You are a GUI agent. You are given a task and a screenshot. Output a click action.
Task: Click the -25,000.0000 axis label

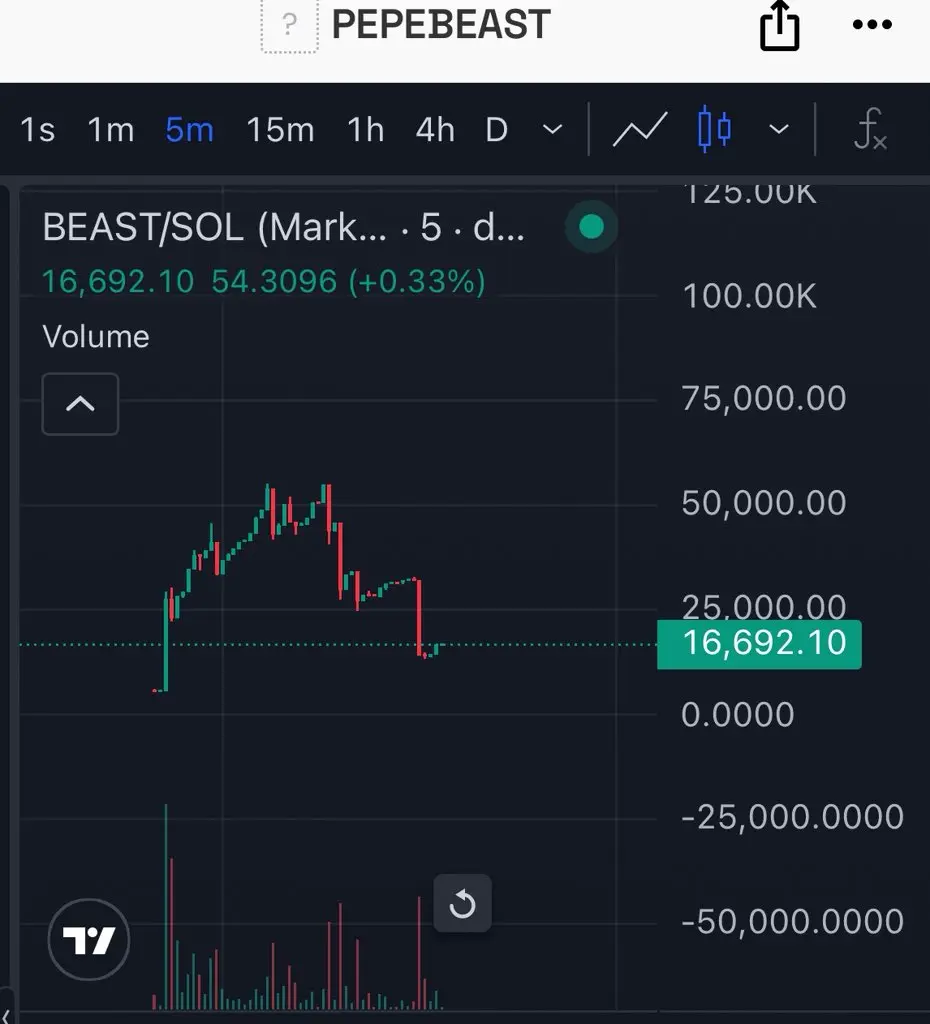pos(792,817)
